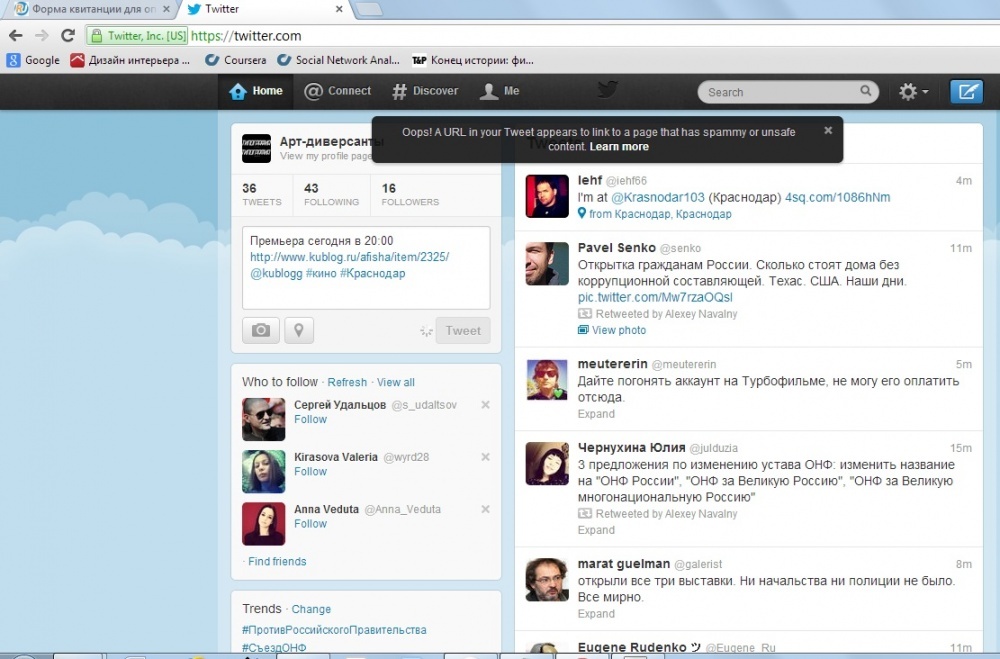The image size is (1000, 659).
Task: Expand the marat guelman tweet
Action: pos(596,614)
